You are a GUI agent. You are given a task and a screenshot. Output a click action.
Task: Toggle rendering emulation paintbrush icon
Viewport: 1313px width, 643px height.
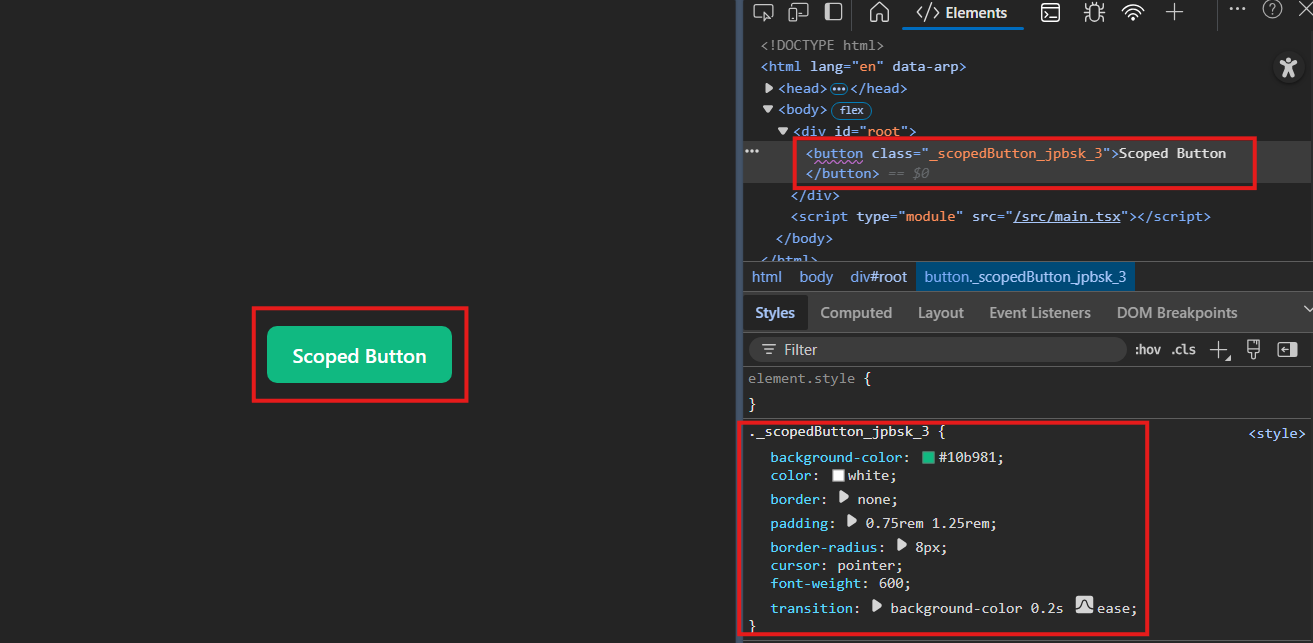[x=1253, y=349]
